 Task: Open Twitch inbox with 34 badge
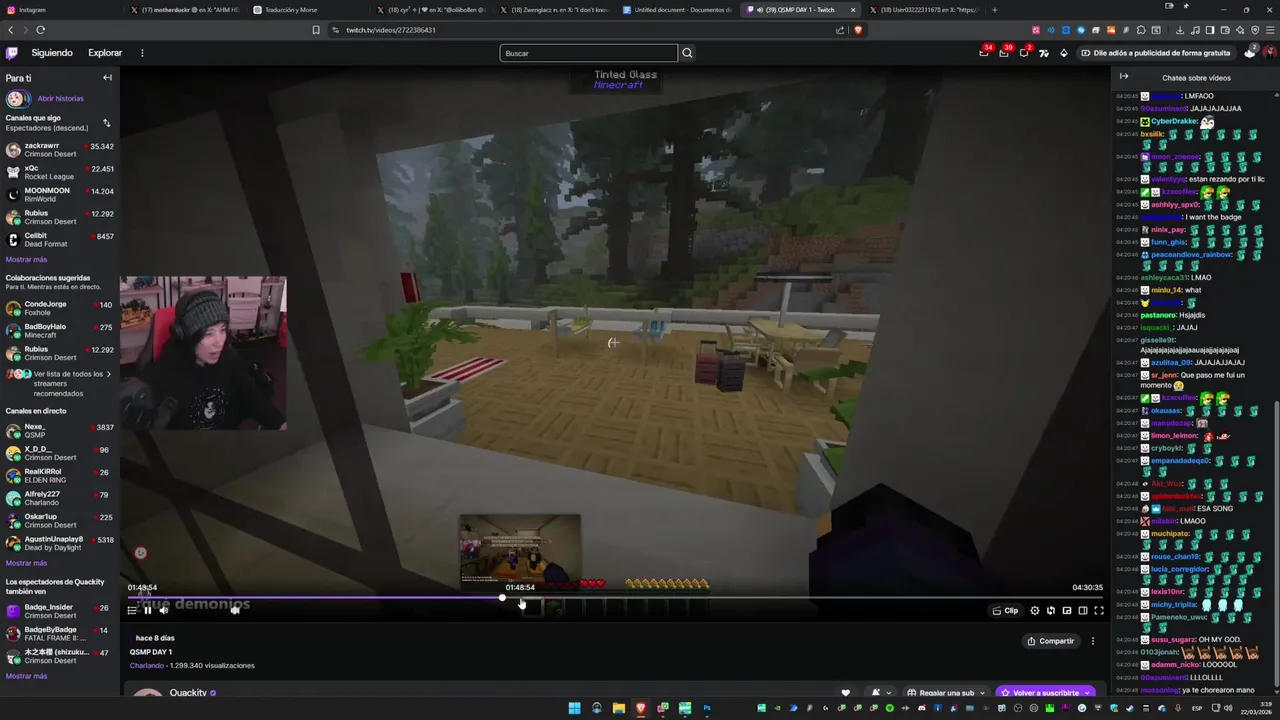click(984, 52)
